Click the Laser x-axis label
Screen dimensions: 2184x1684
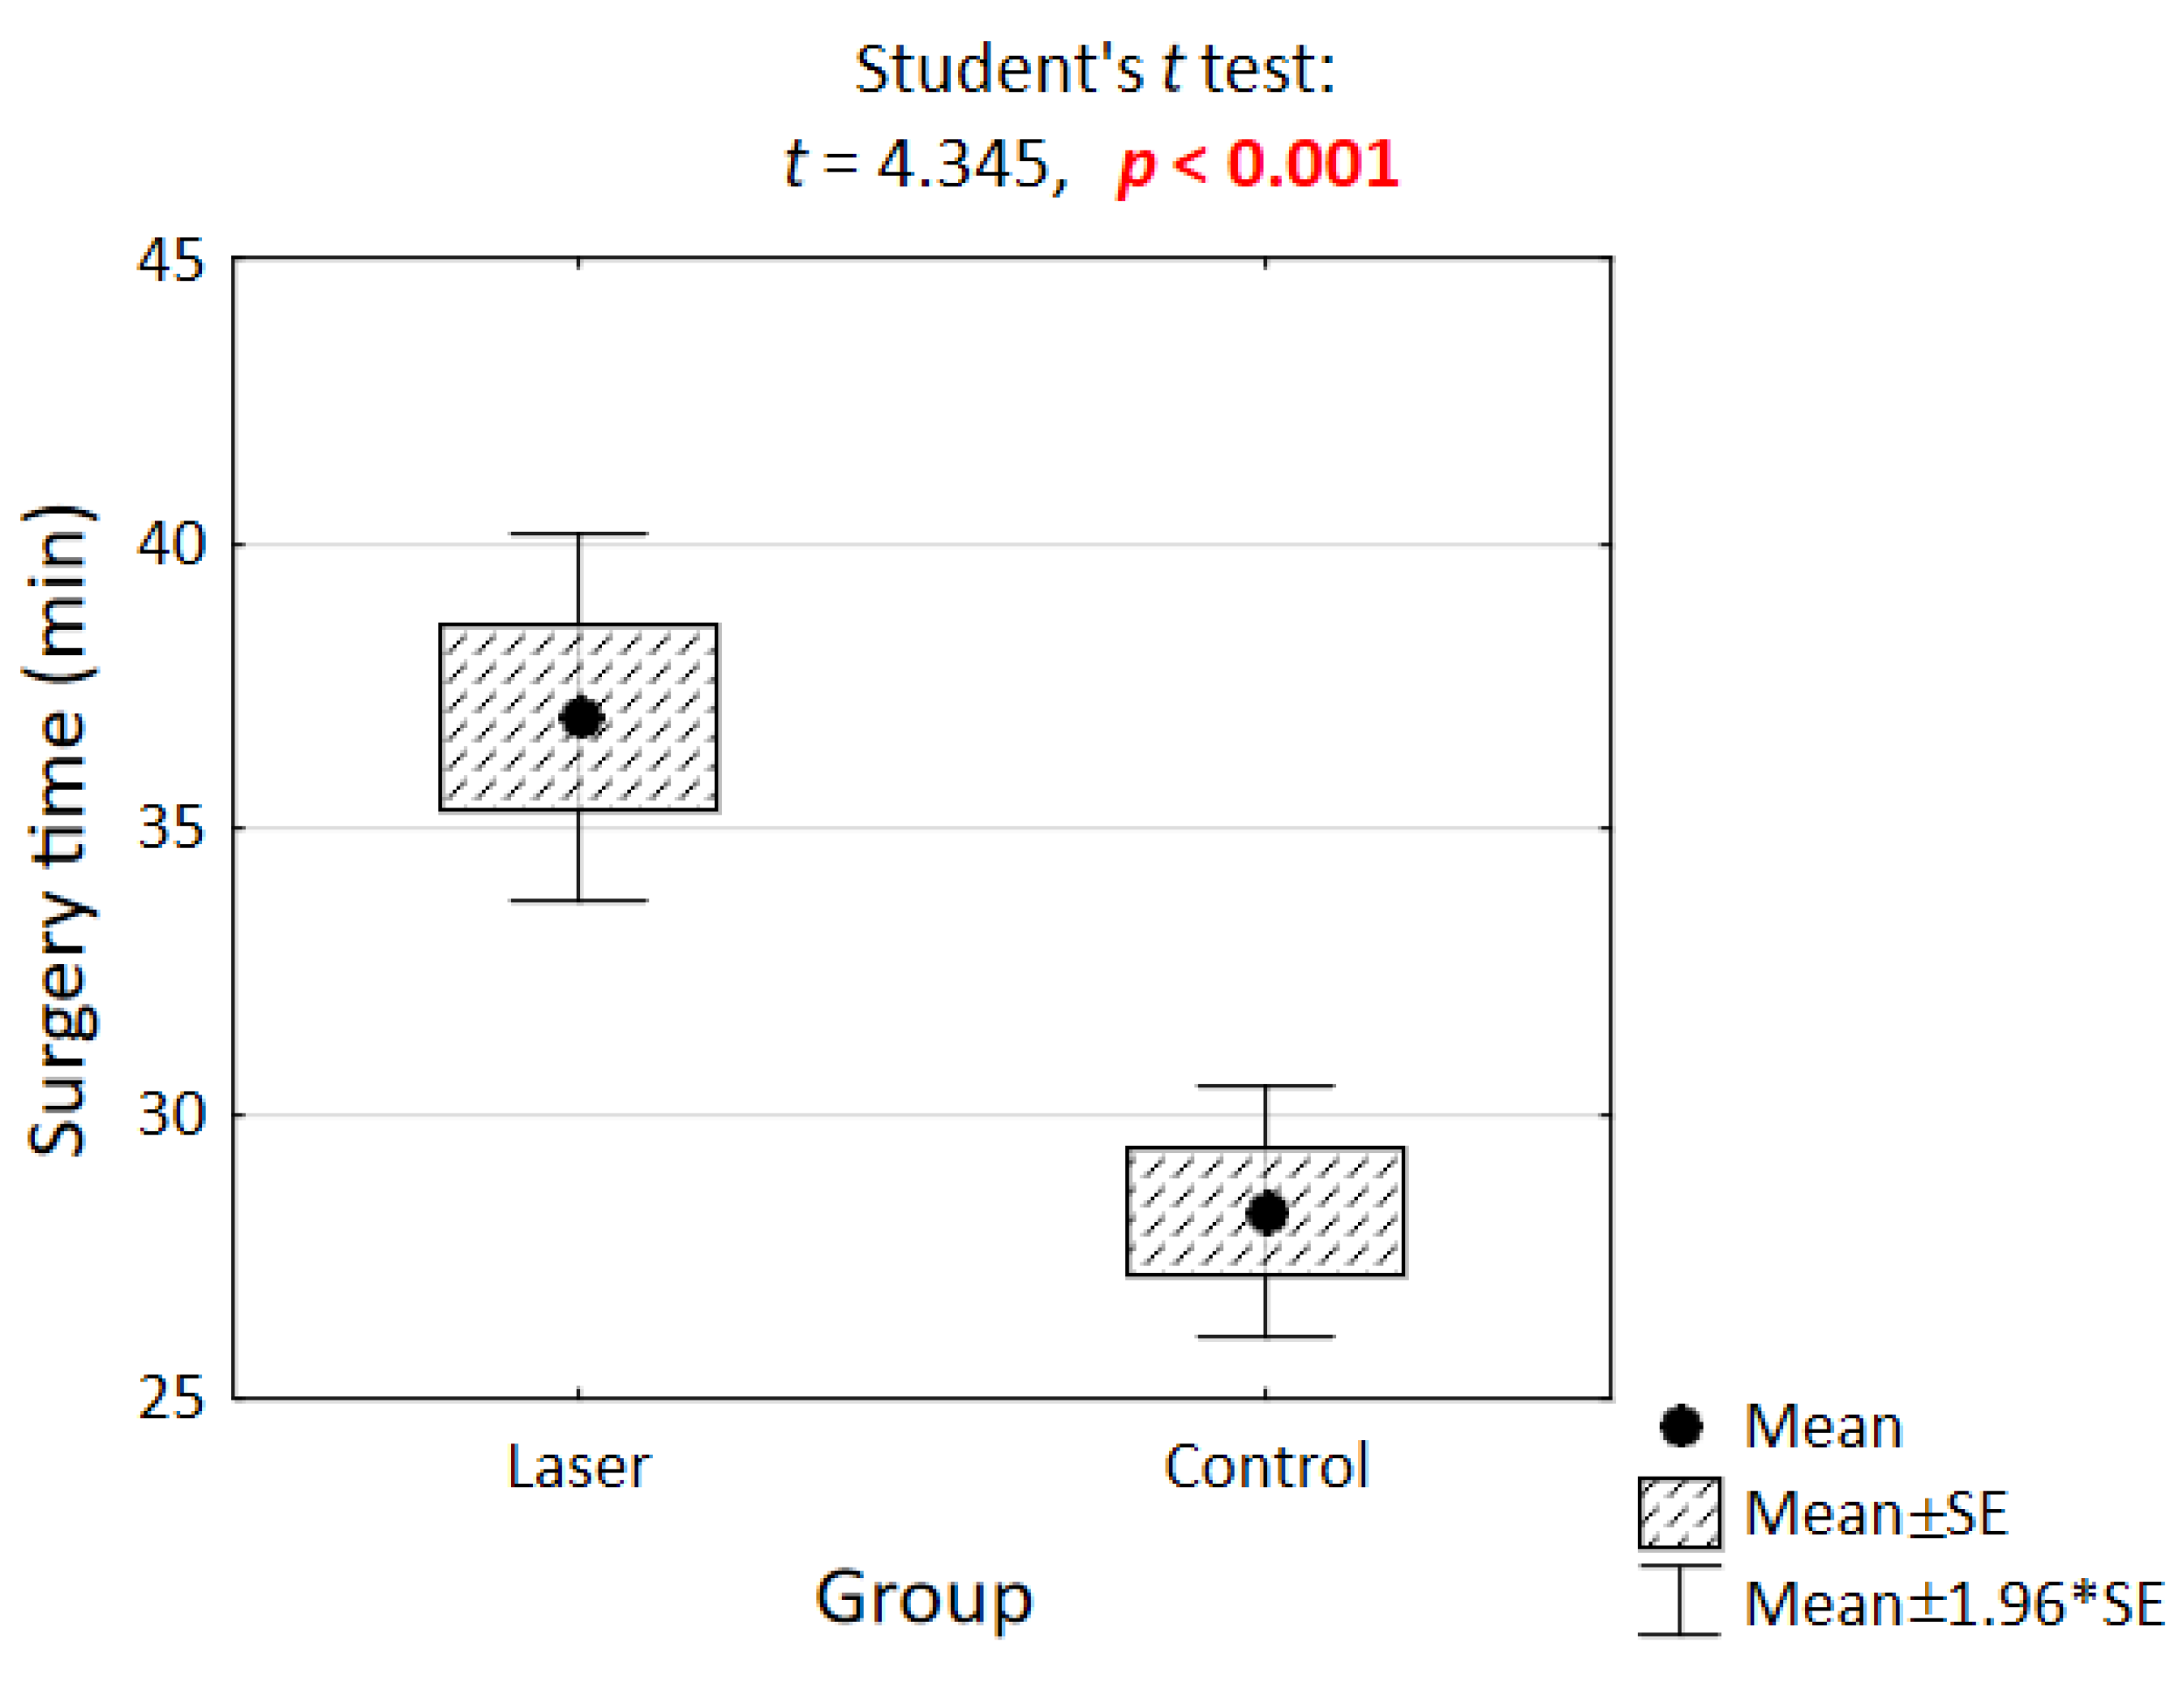point(579,1468)
